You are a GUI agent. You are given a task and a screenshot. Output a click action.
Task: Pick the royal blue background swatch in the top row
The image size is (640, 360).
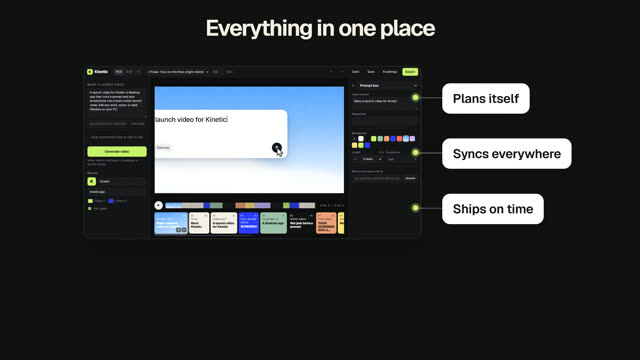click(393, 139)
